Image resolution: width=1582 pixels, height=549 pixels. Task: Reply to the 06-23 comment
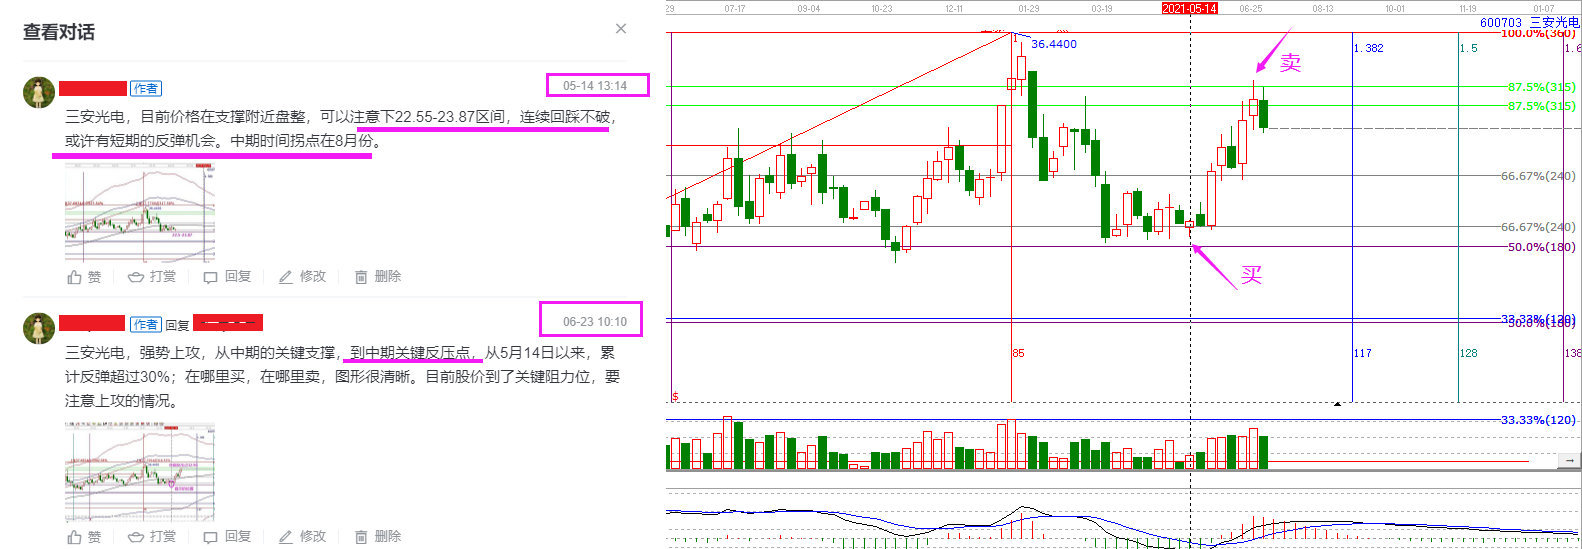[x=227, y=537]
